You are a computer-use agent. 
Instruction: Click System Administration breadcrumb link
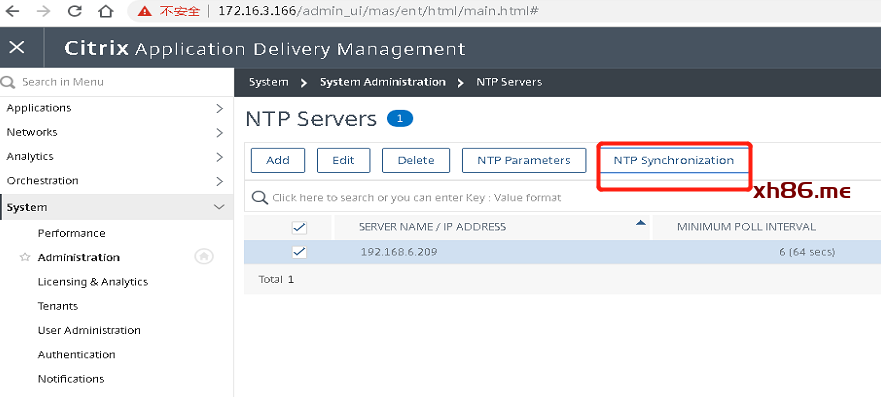pyautogui.click(x=383, y=82)
